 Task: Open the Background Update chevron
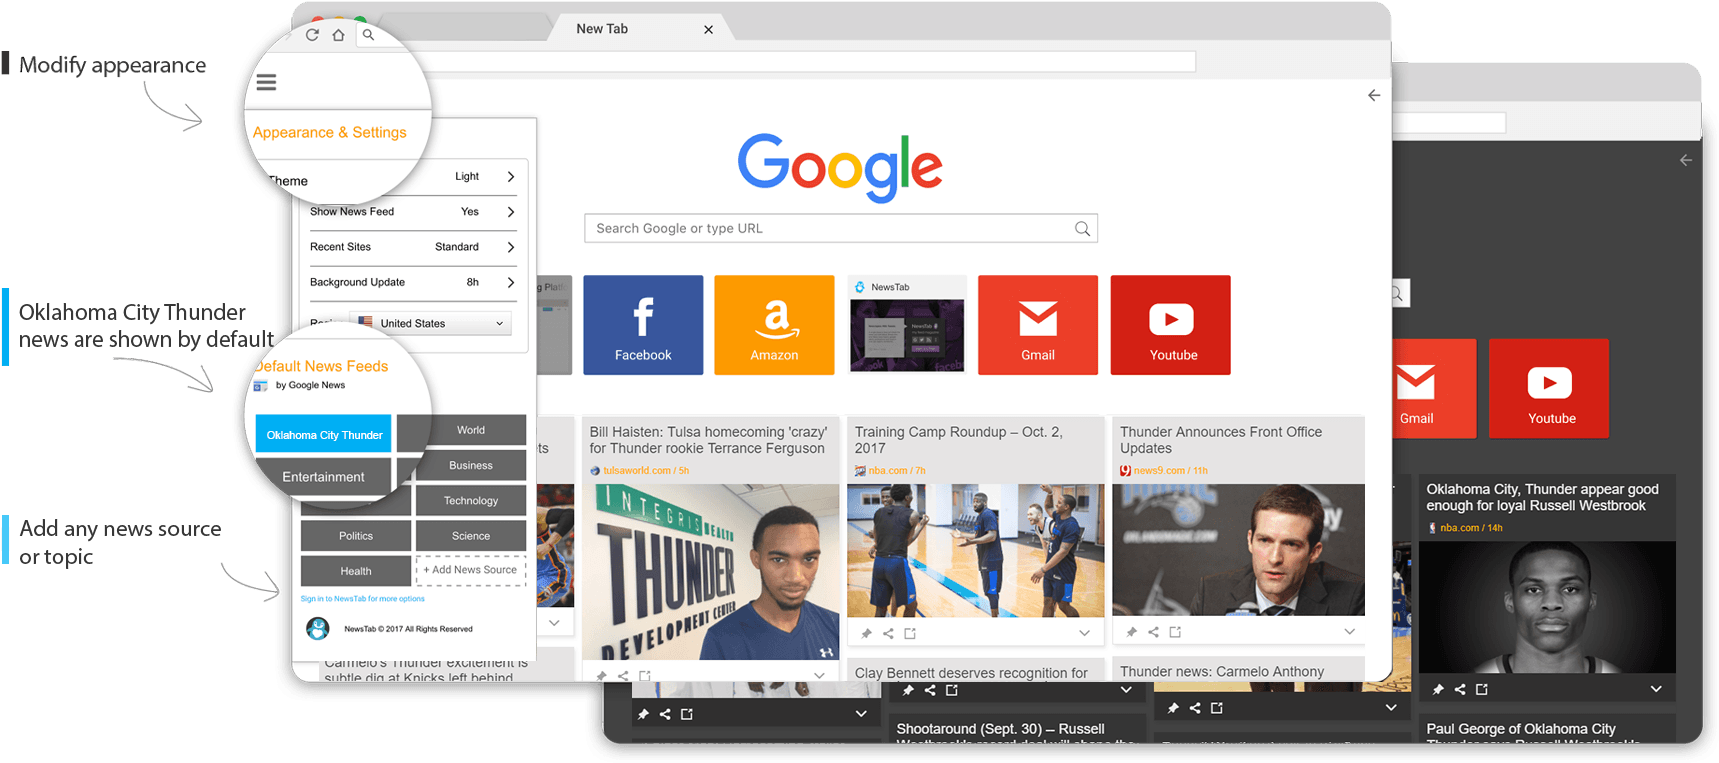point(511,283)
